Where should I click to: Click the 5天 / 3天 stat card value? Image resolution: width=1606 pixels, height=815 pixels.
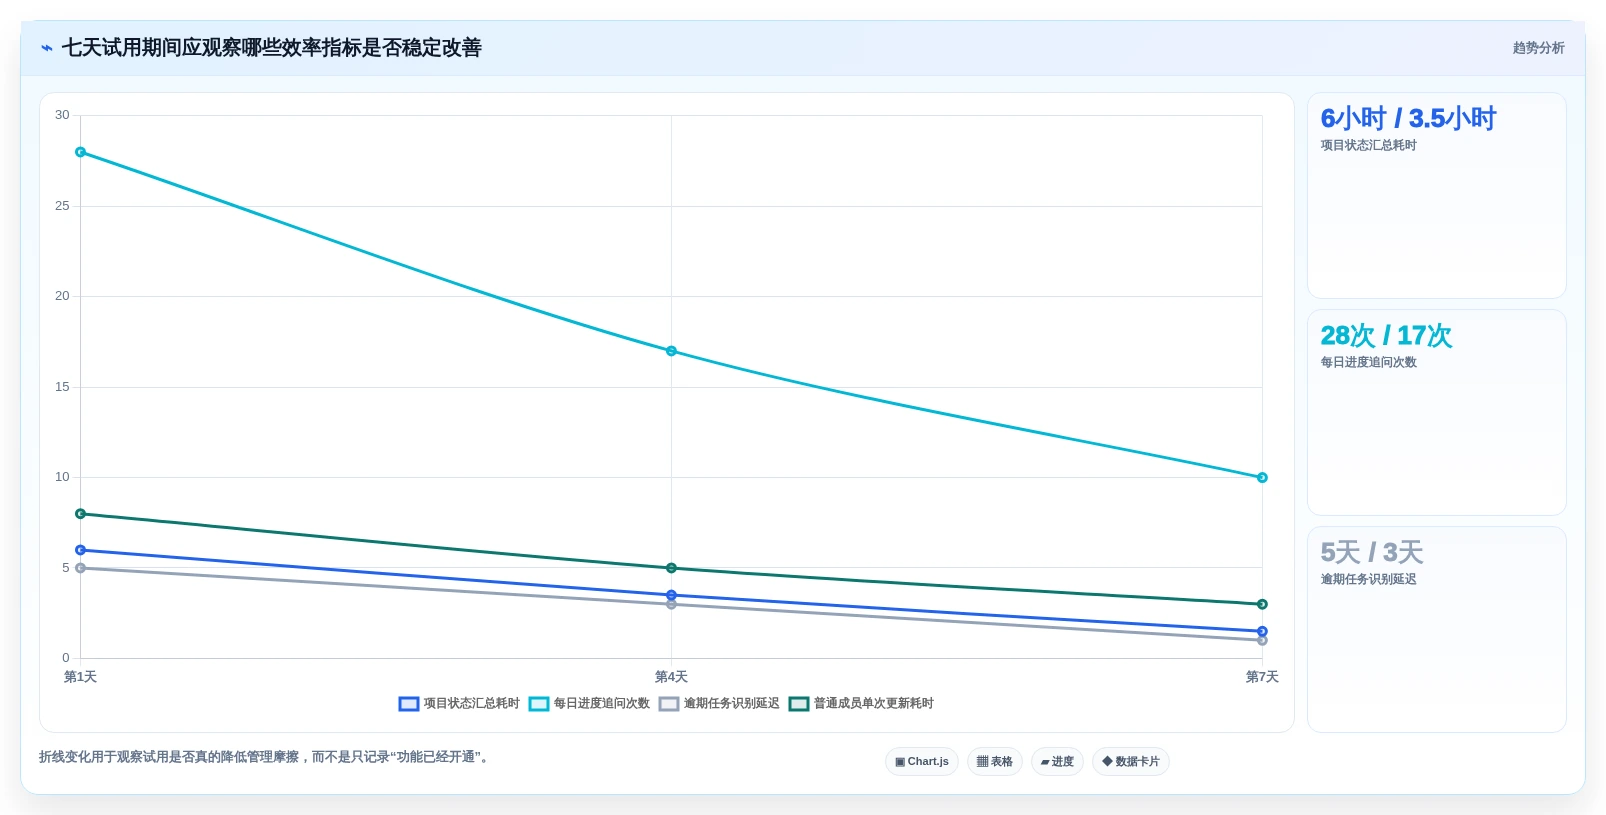pos(1371,552)
